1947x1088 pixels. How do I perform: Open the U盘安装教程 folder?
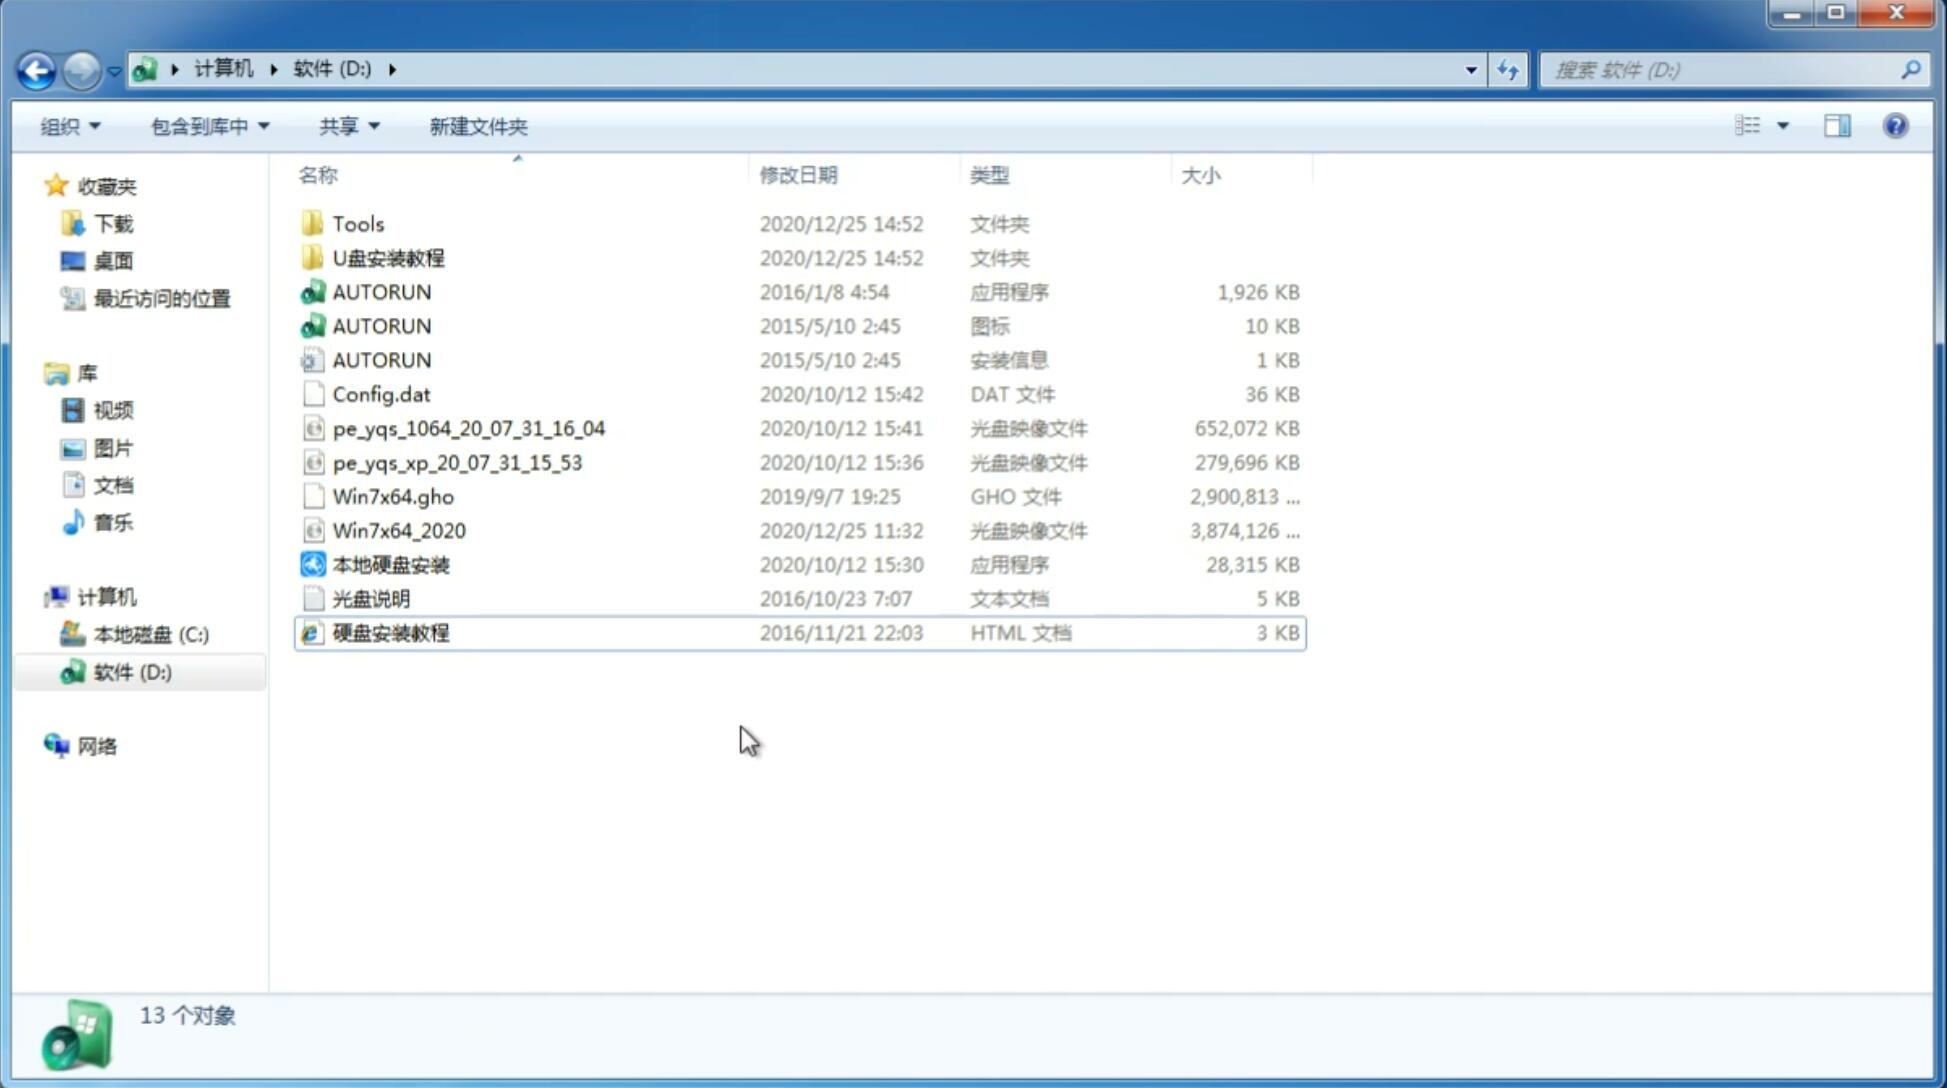click(x=388, y=257)
